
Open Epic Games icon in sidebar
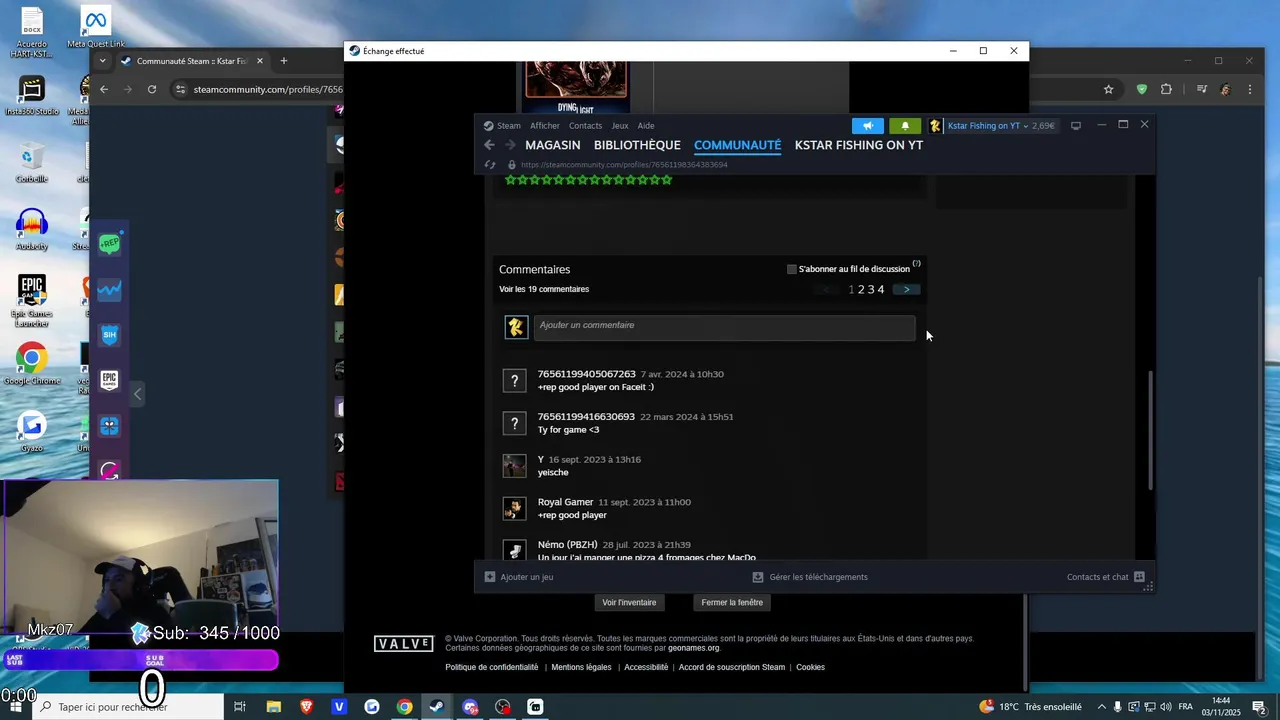(x=109, y=380)
